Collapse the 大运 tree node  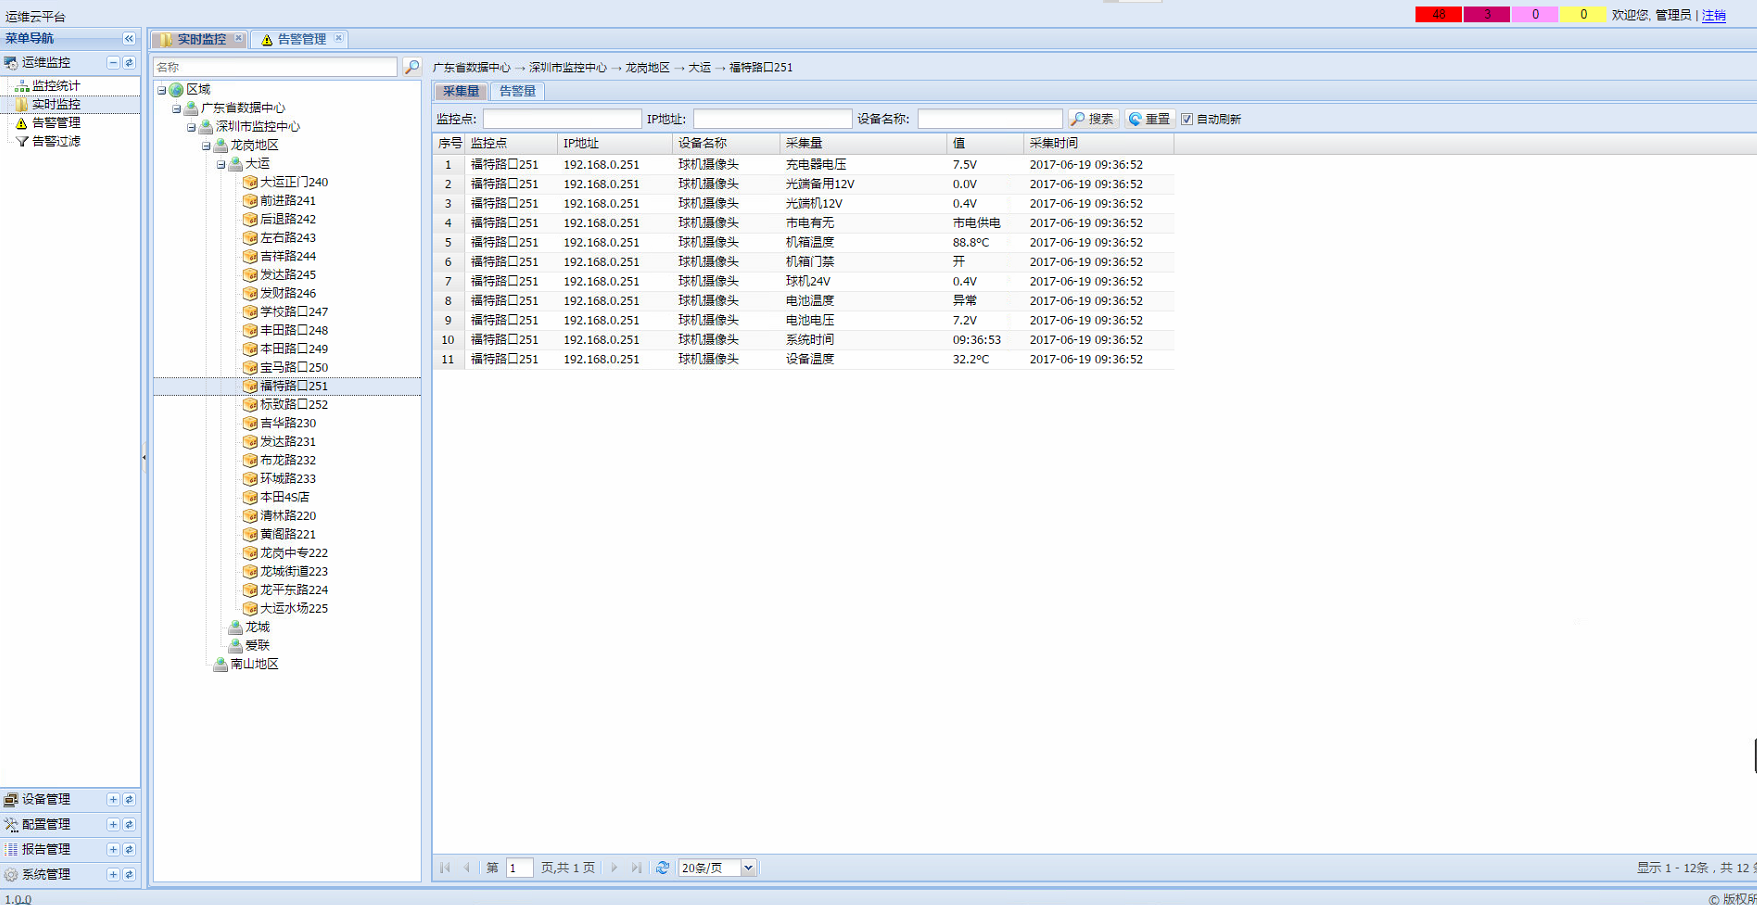coord(221,164)
